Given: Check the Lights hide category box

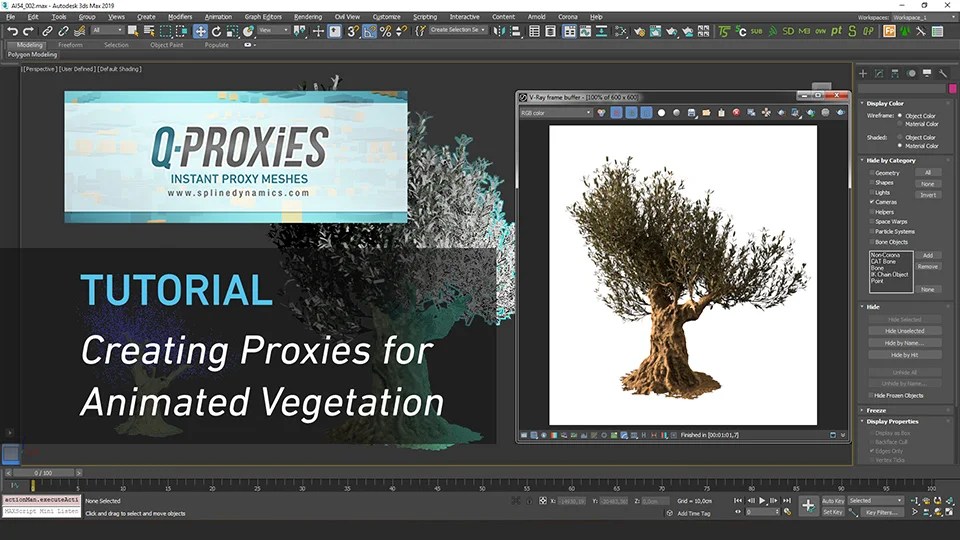Looking at the screenshot, I should [x=872, y=192].
